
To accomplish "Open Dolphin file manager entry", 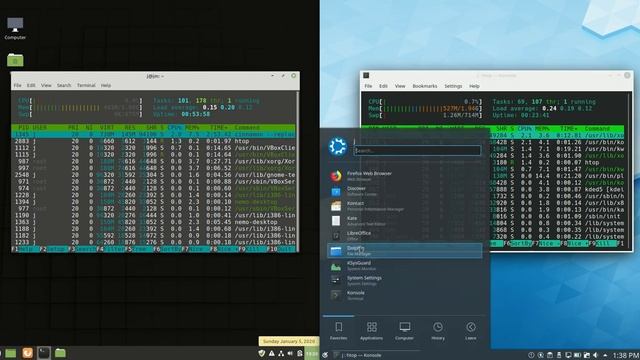I will pos(404,251).
